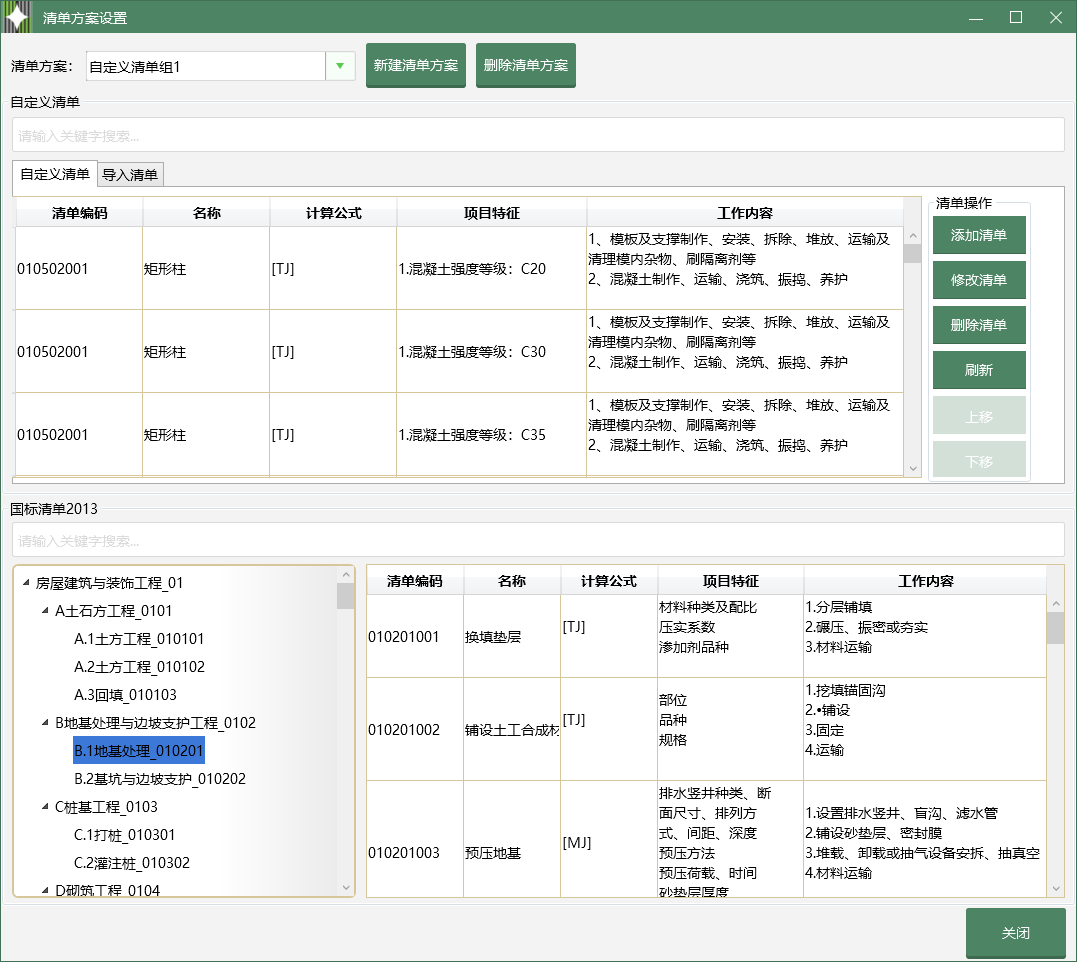The width and height of the screenshot is (1077, 962).
Task: Select tree item 房屋建筑与装饰工程_01
Action: point(109,583)
